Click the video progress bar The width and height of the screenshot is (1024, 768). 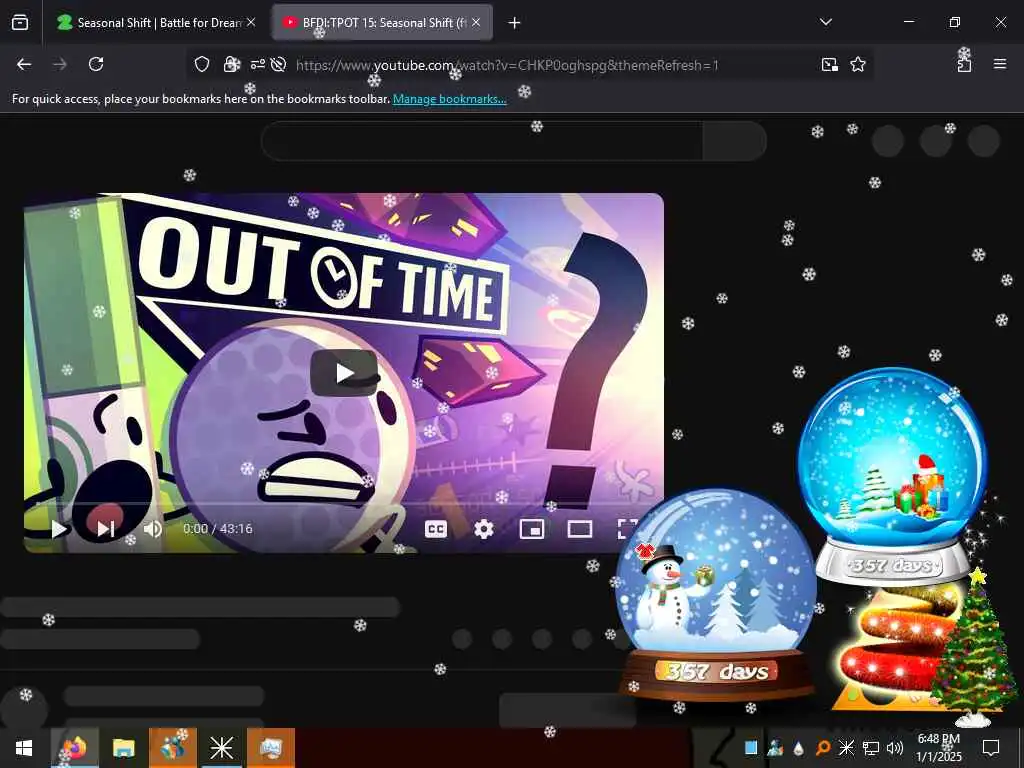[344, 505]
